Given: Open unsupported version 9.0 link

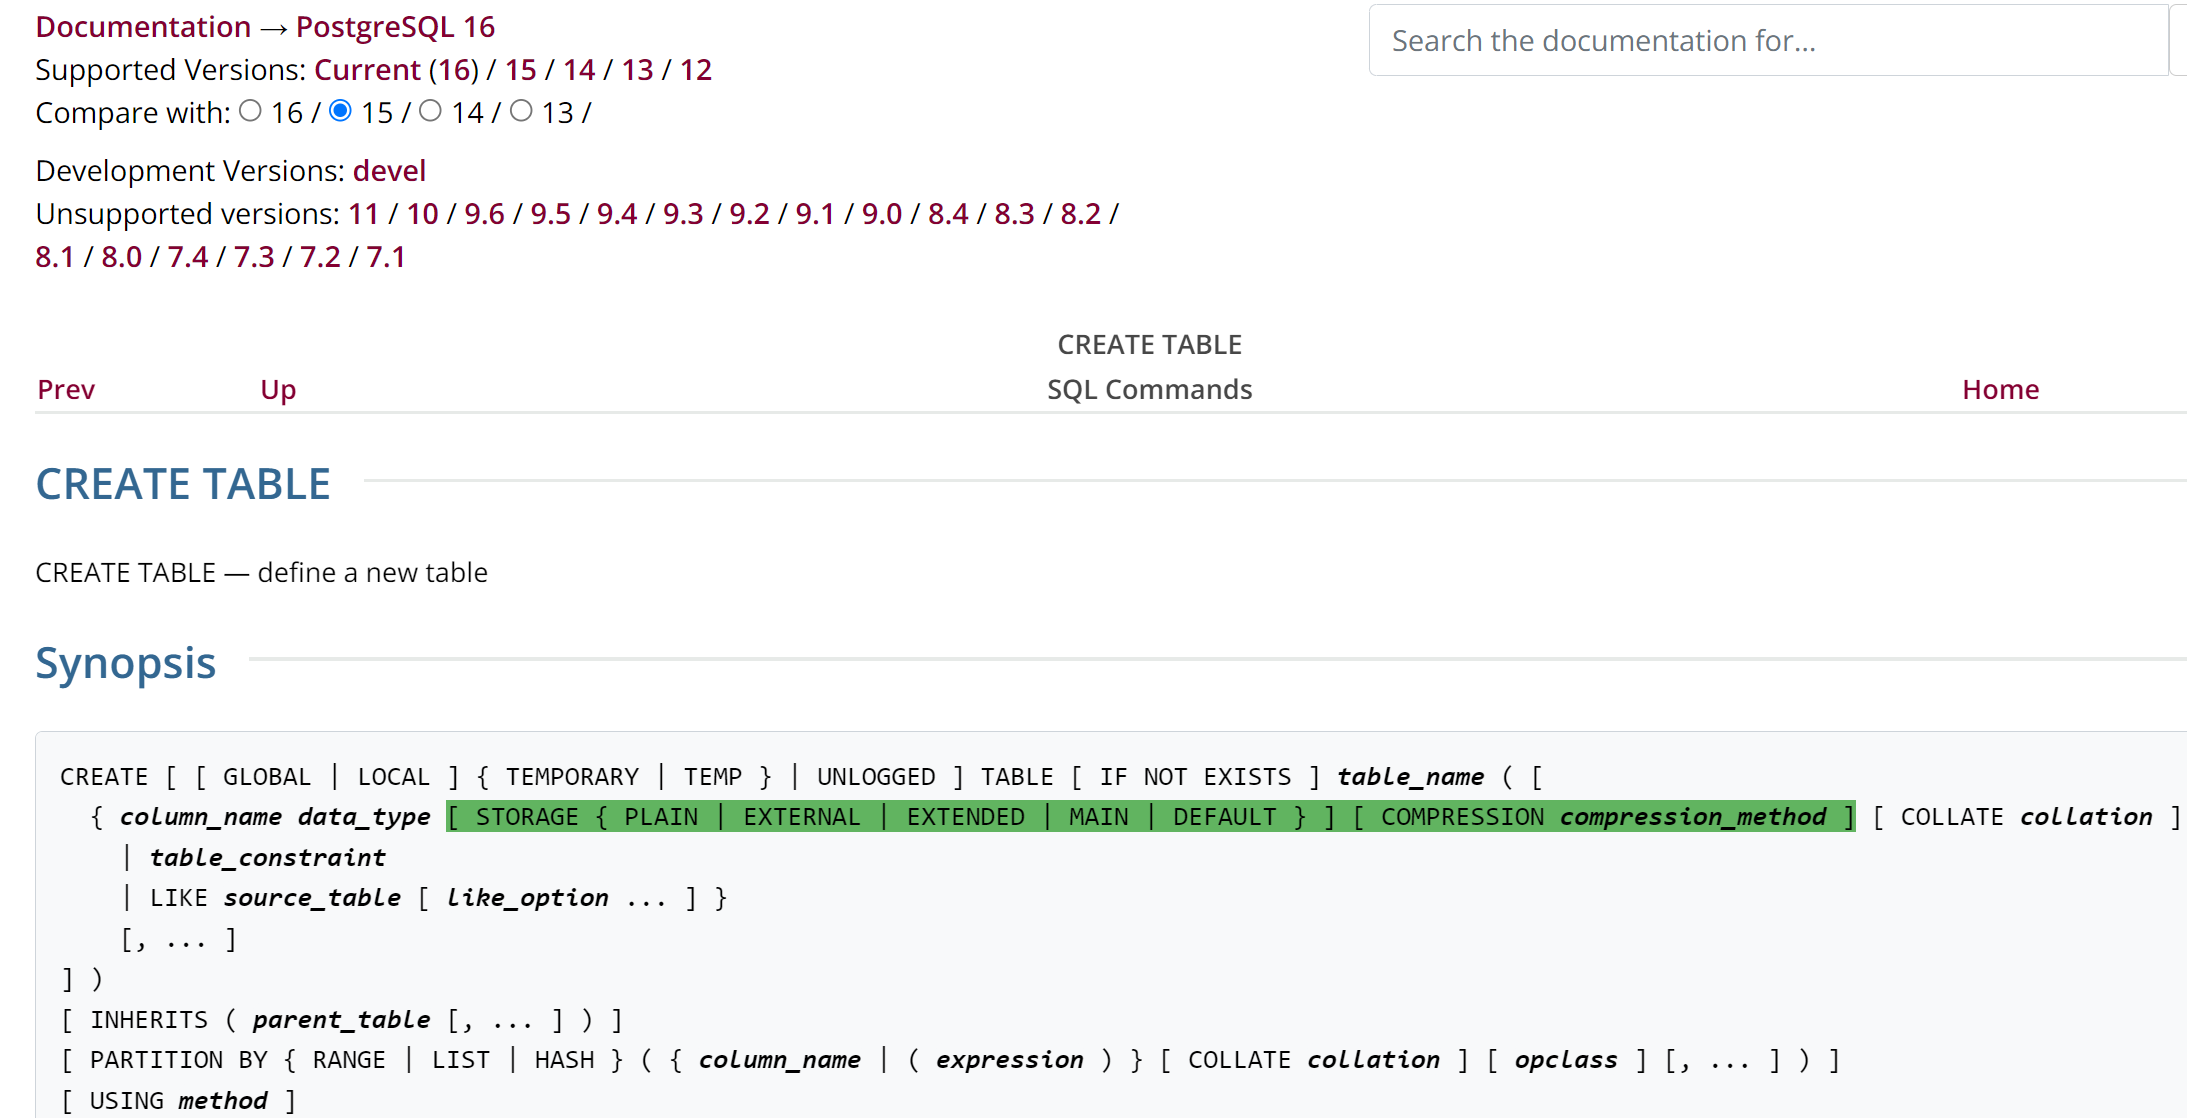Looking at the screenshot, I should coord(881,214).
